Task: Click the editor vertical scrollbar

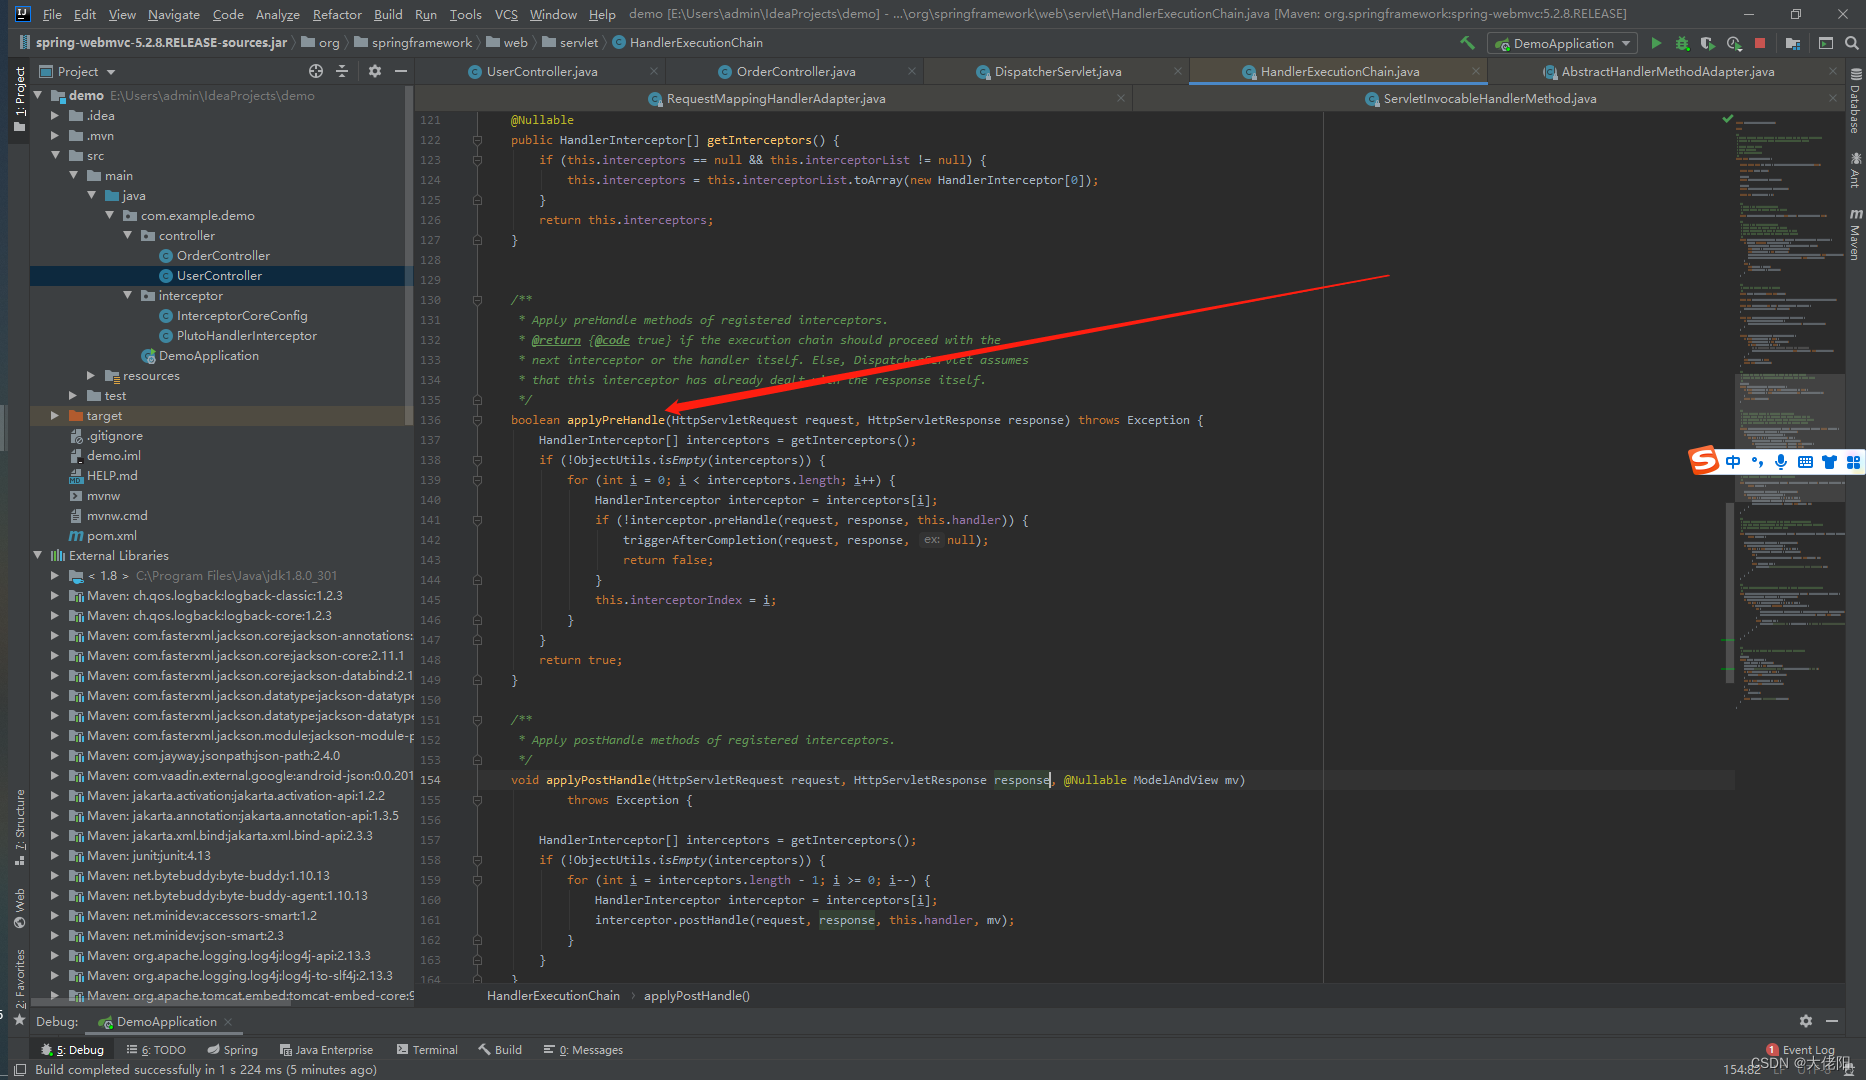Action: 1729,592
